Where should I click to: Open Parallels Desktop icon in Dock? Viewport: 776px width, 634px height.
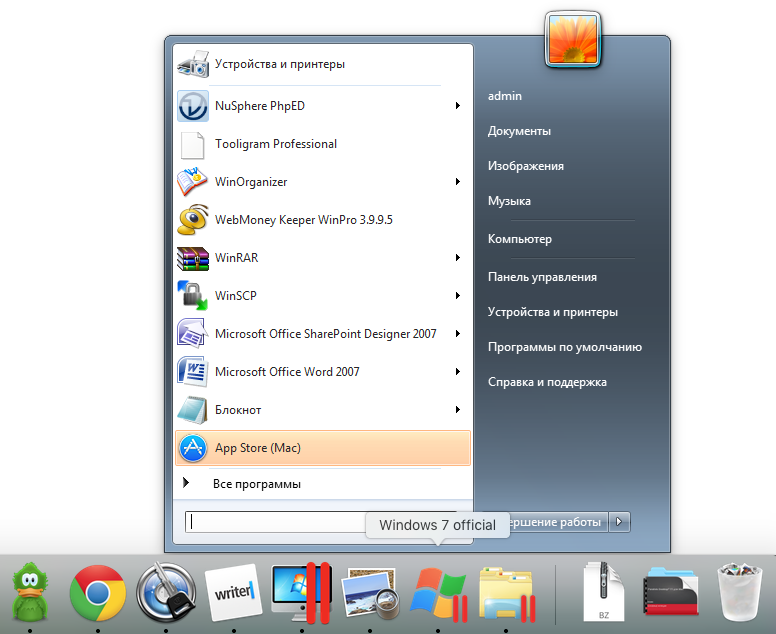tap(301, 592)
